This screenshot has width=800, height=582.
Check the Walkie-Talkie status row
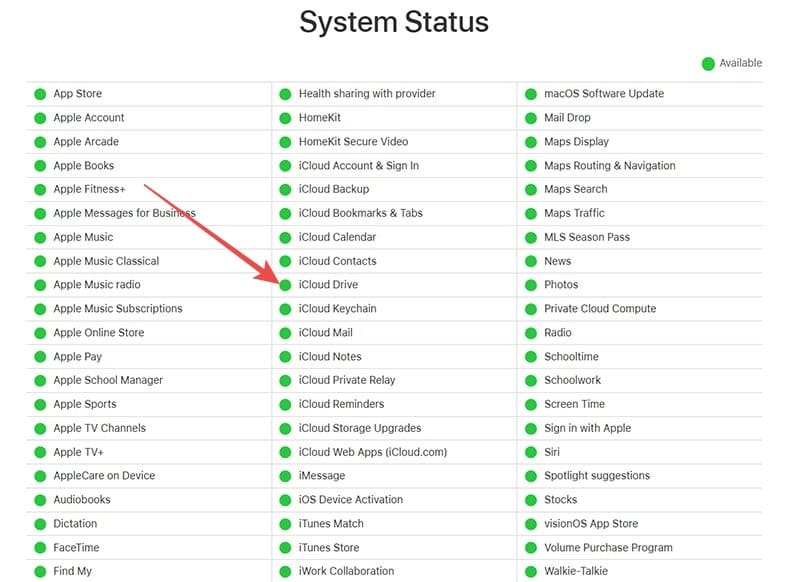tap(575, 570)
